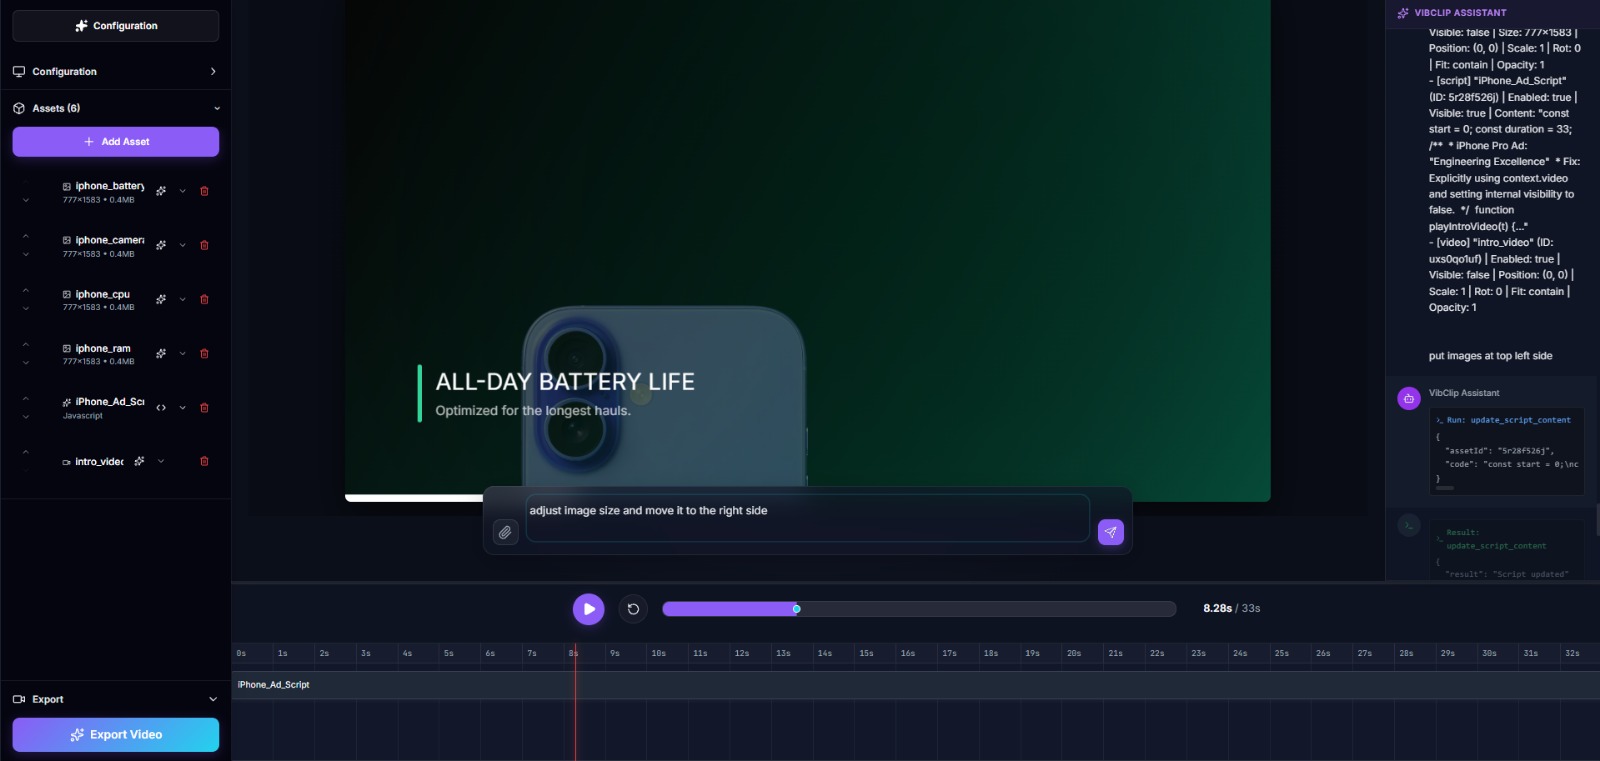
Task: Click the 25s mark on timeline ruler
Action: pyautogui.click(x=1281, y=654)
